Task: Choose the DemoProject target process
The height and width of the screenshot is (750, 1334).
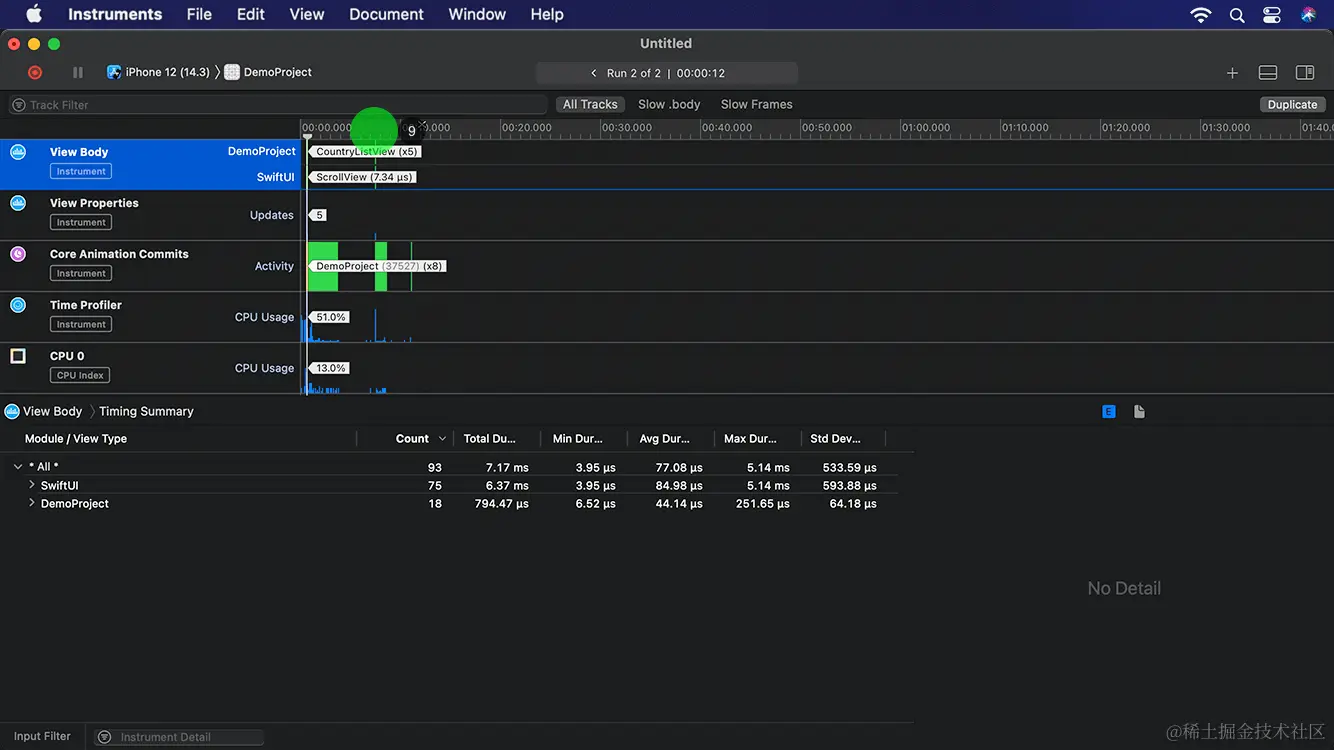Action: click(x=269, y=72)
